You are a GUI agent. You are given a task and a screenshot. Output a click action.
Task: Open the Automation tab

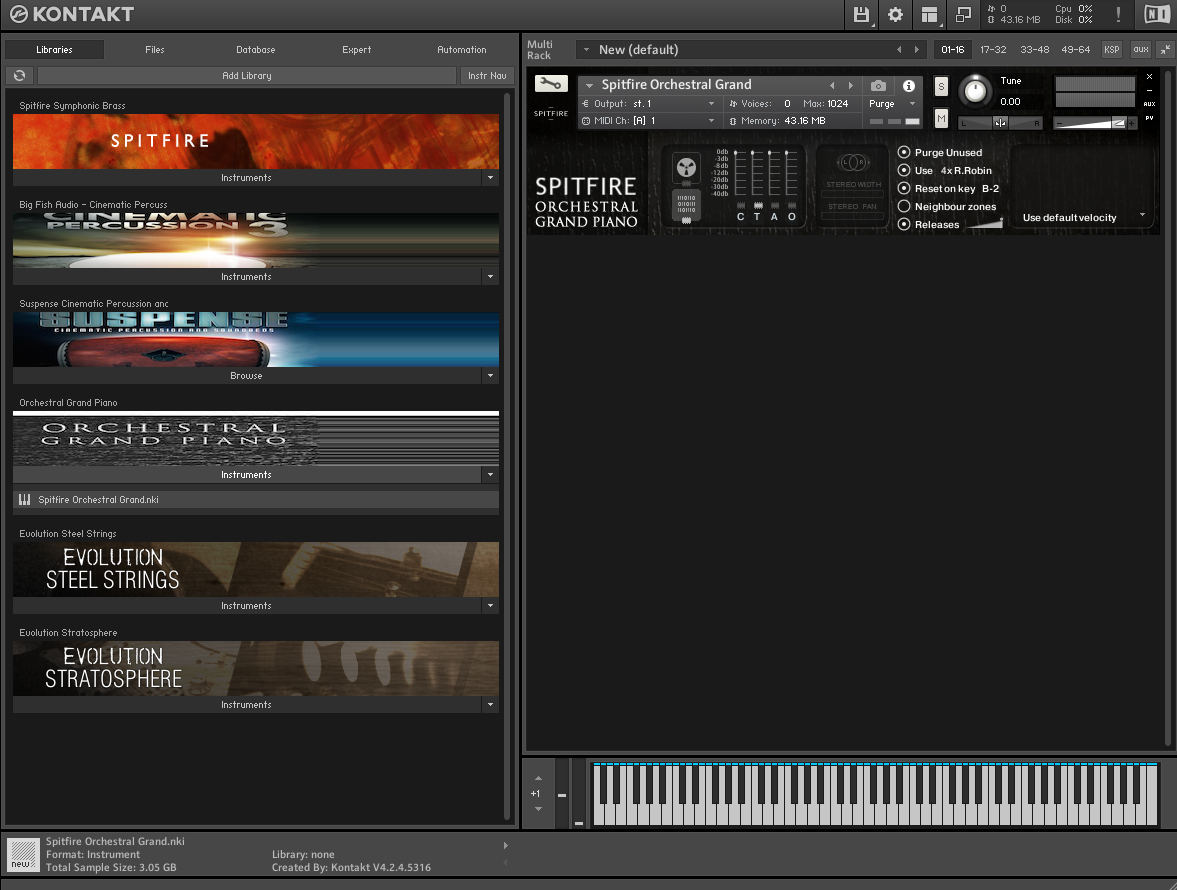point(462,50)
